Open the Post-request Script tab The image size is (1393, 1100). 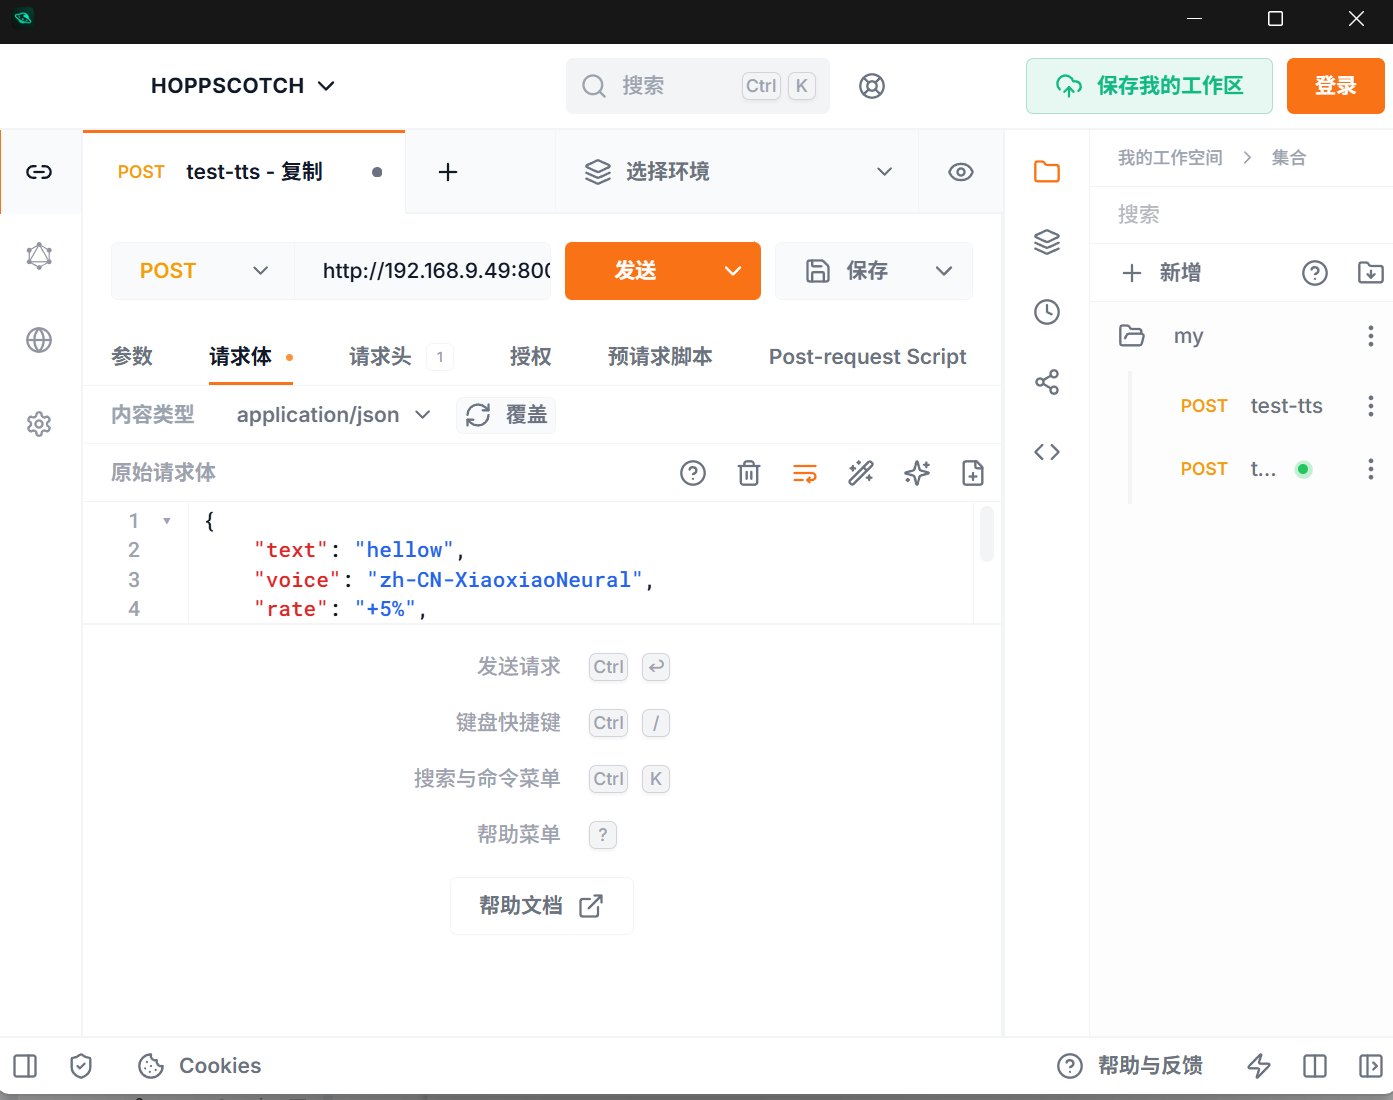[868, 357]
